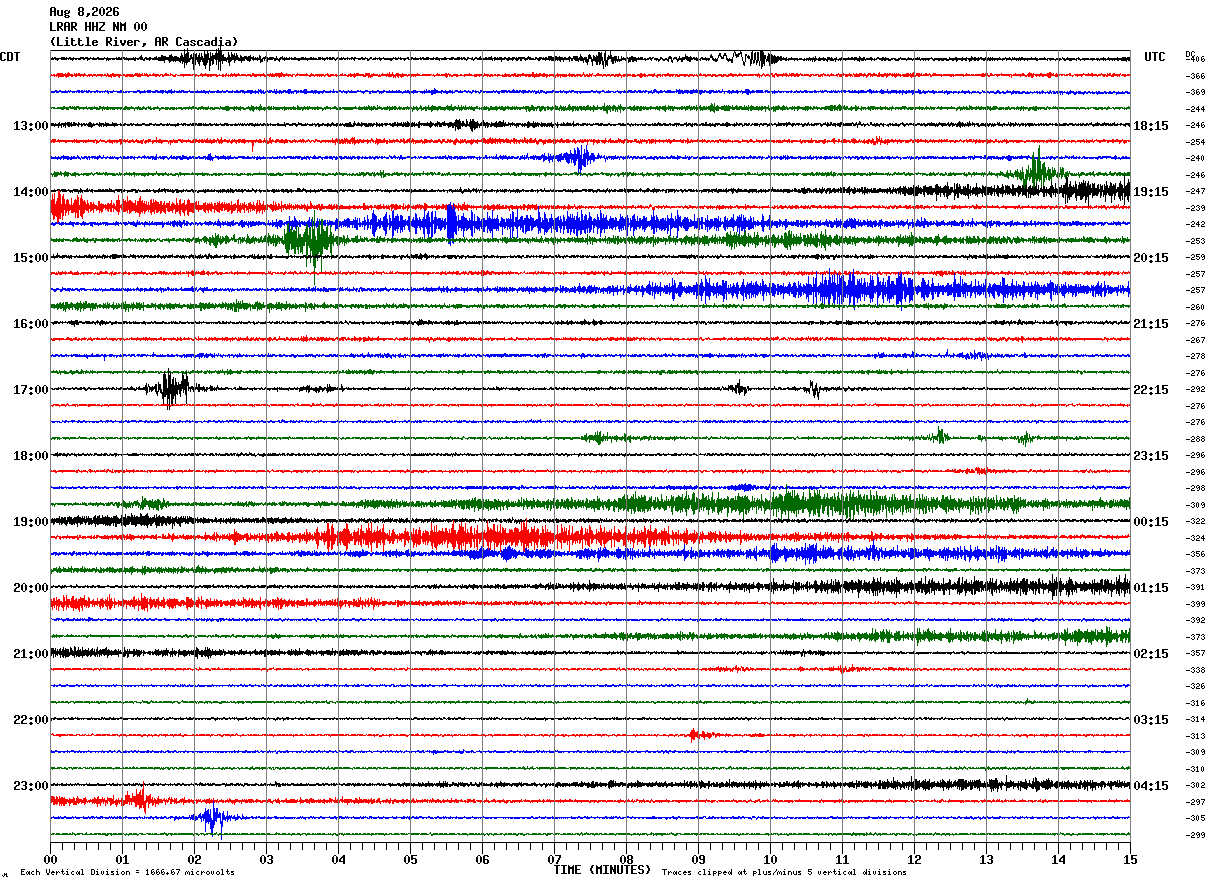Click the Traces clipped footnote text
1210x886 pixels.
pyautogui.click(x=784, y=872)
